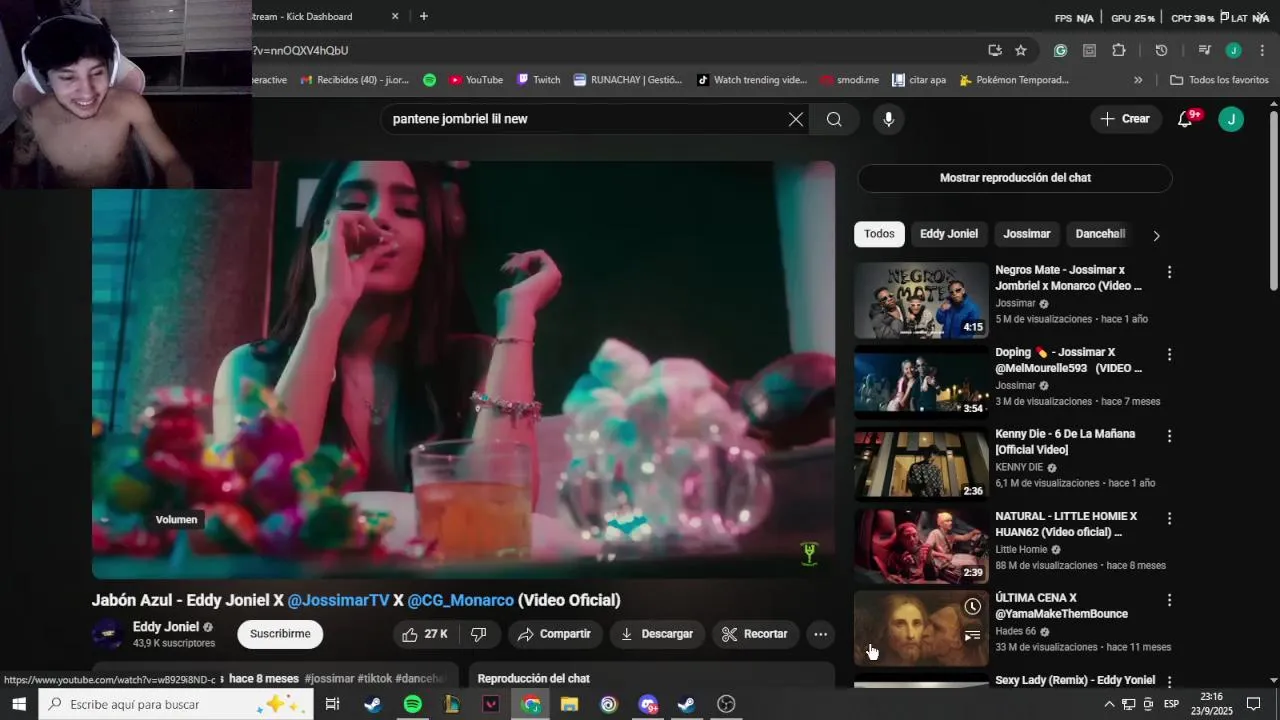Install app icon in address bar
Image resolution: width=1280 pixels, height=720 pixels.
(994, 50)
